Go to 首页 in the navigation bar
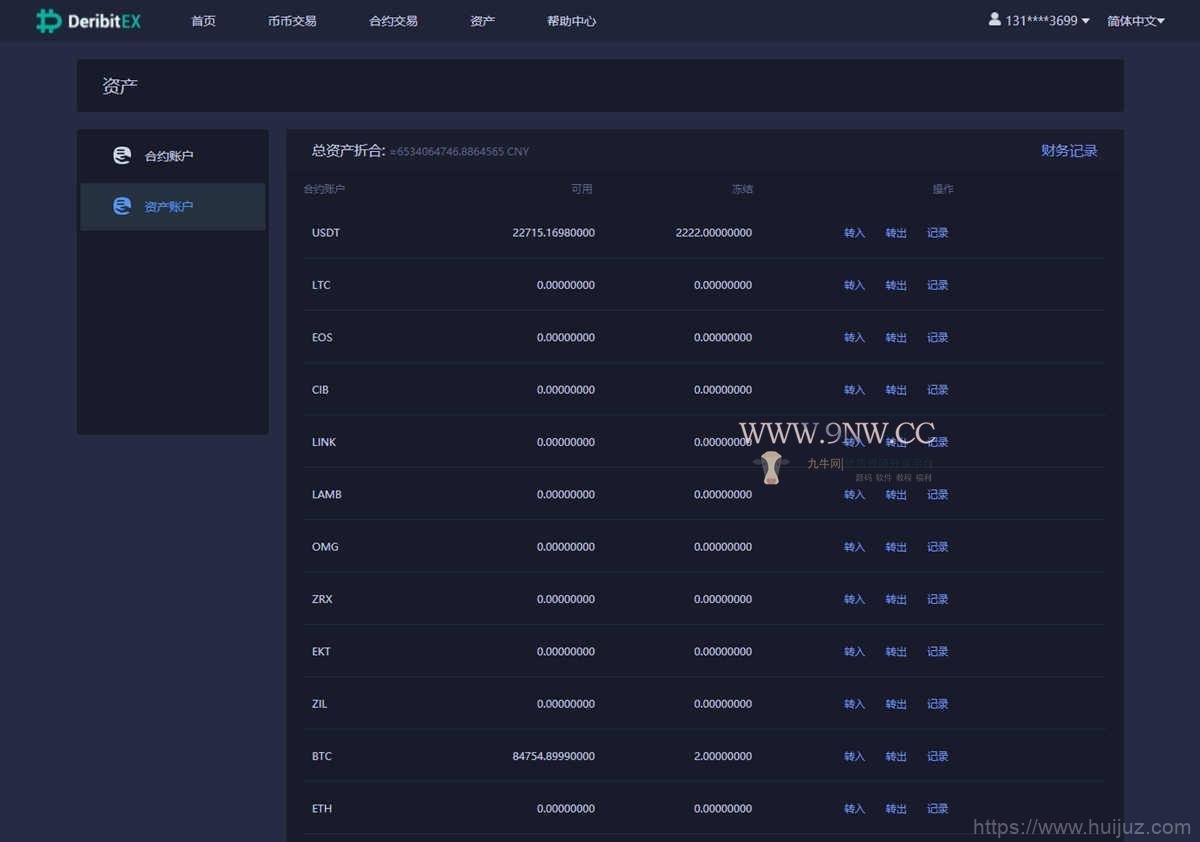 click(x=203, y=20)
